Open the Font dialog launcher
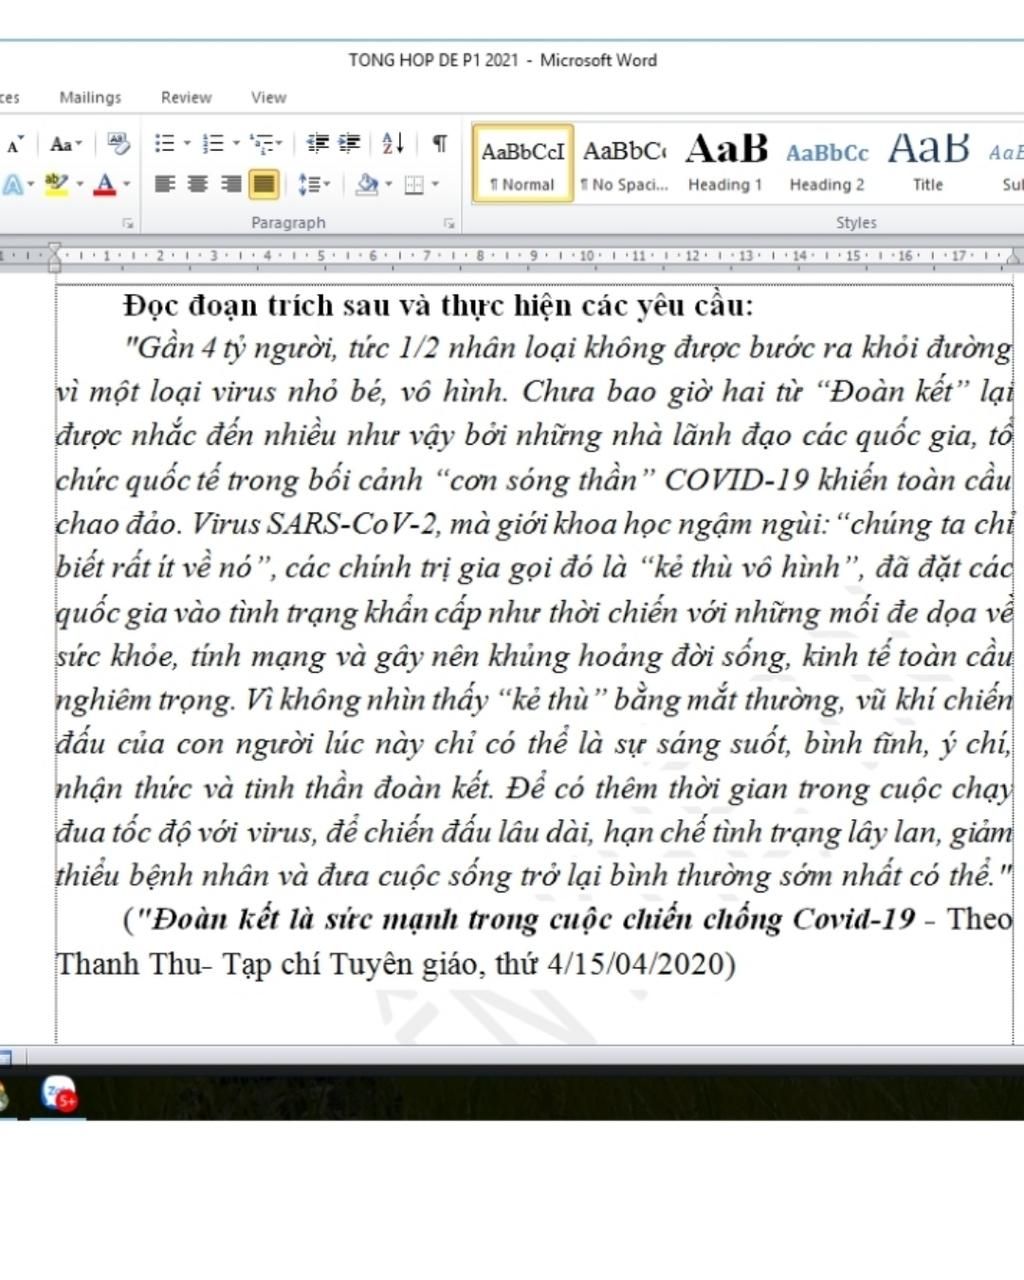The width and height of the screenshot is (1024, 1280). coord(128,224)
